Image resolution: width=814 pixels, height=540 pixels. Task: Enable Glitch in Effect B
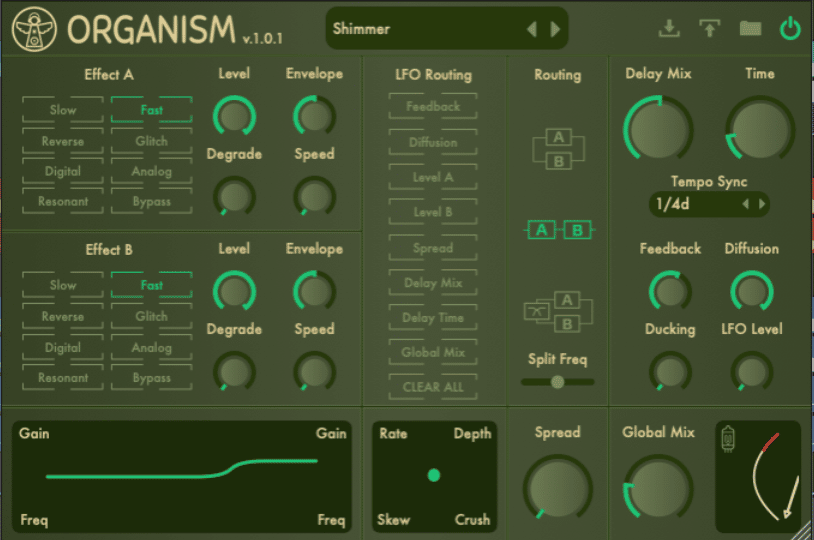click(x=152, y=316)
